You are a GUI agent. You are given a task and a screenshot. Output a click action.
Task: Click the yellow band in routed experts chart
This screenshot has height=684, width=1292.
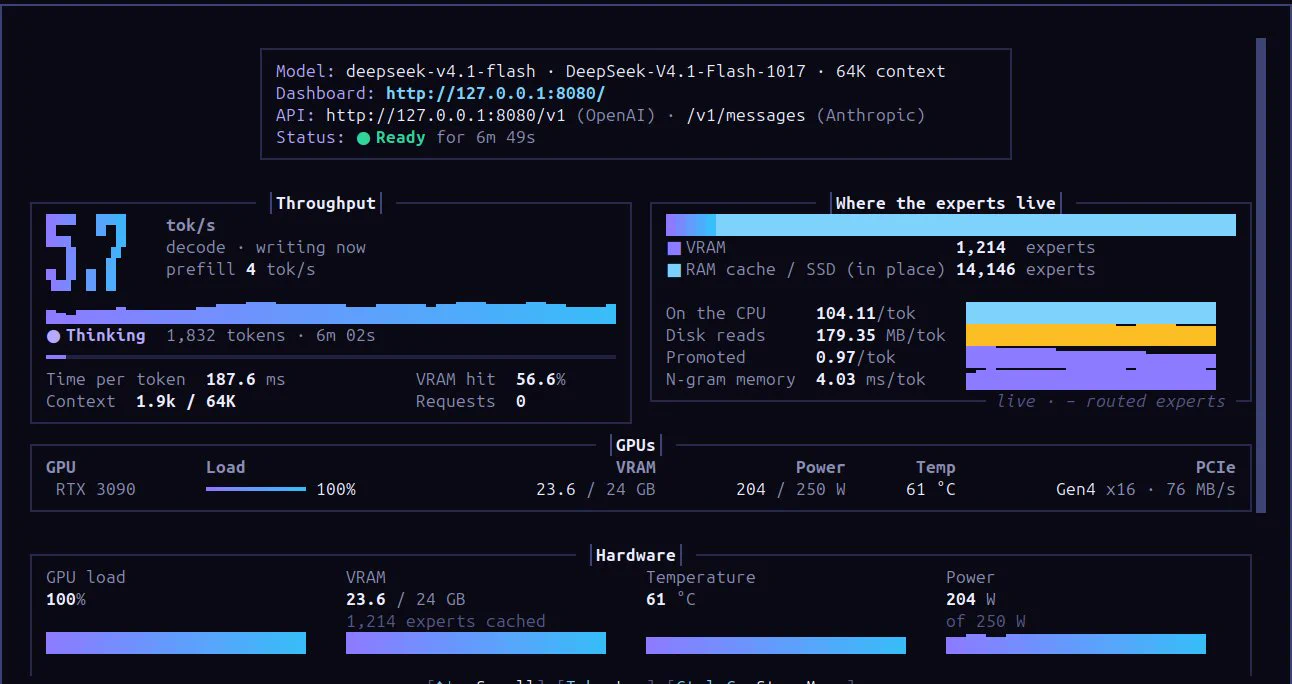click(1091, 335)
